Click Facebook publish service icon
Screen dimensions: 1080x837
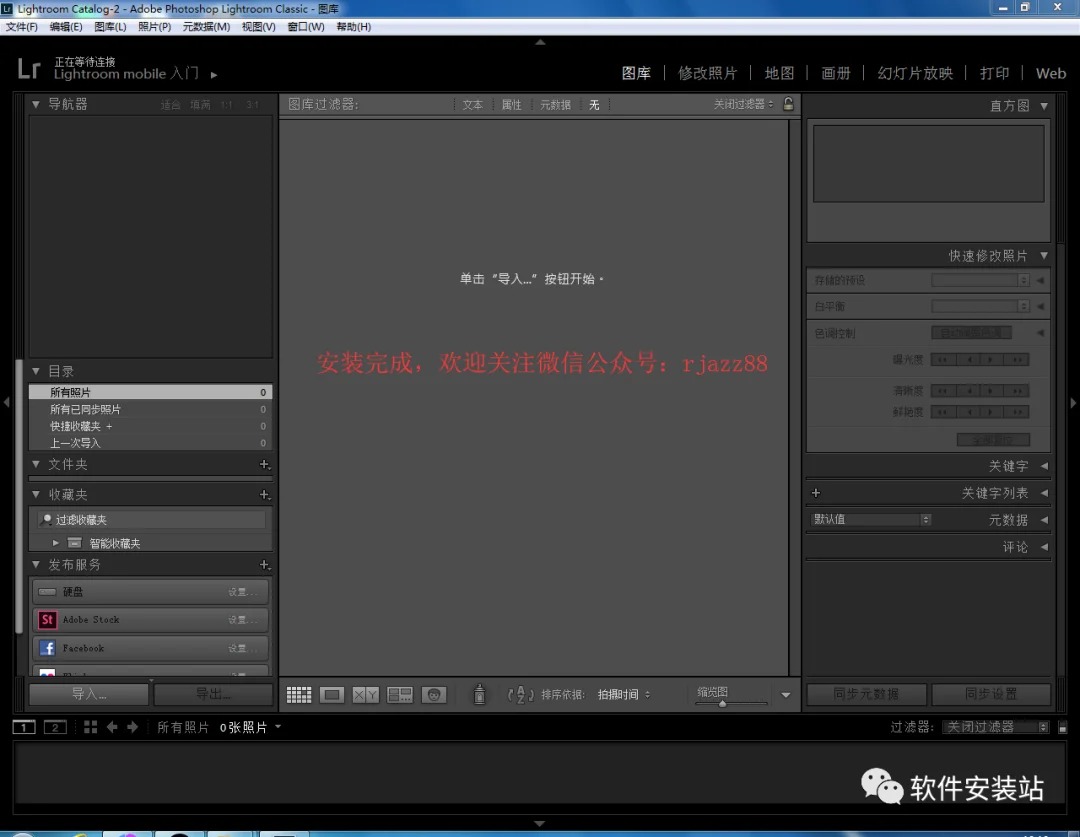pyautogui.click(x=48, y=648)
